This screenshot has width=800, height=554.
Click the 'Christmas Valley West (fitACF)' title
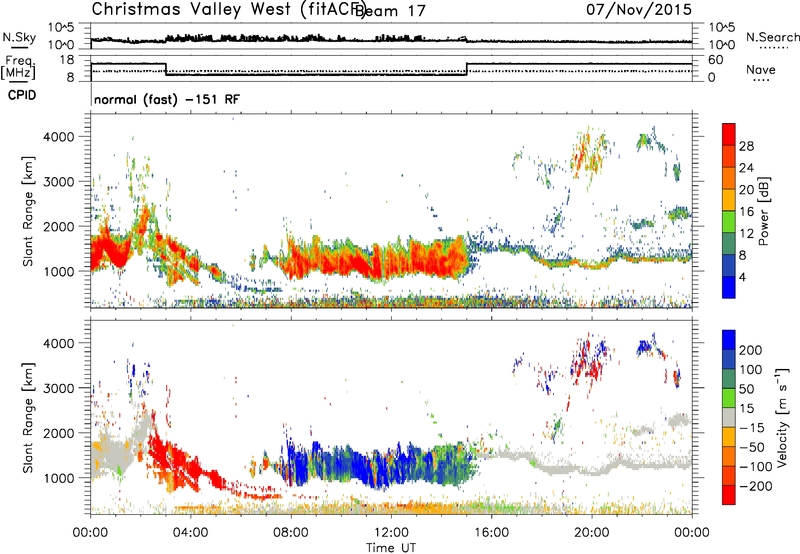[x=228, y=9]
